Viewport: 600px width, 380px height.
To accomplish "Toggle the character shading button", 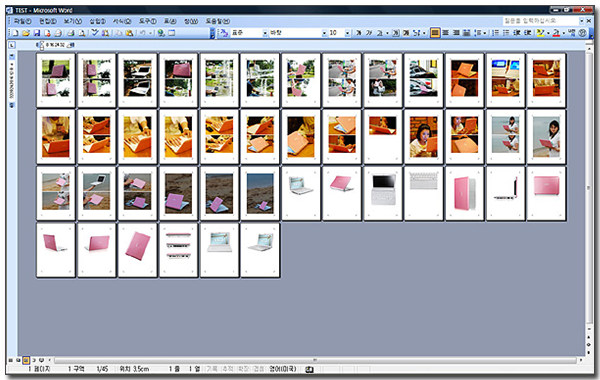I will (x=406, y=33).
